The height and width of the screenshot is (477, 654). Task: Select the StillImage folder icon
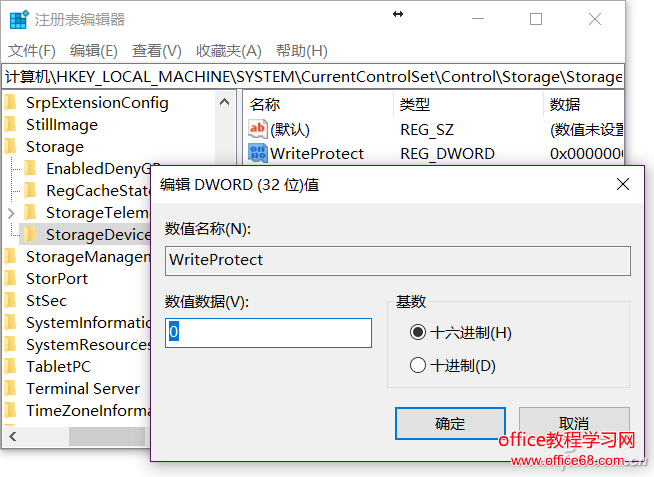pos(11,125)
